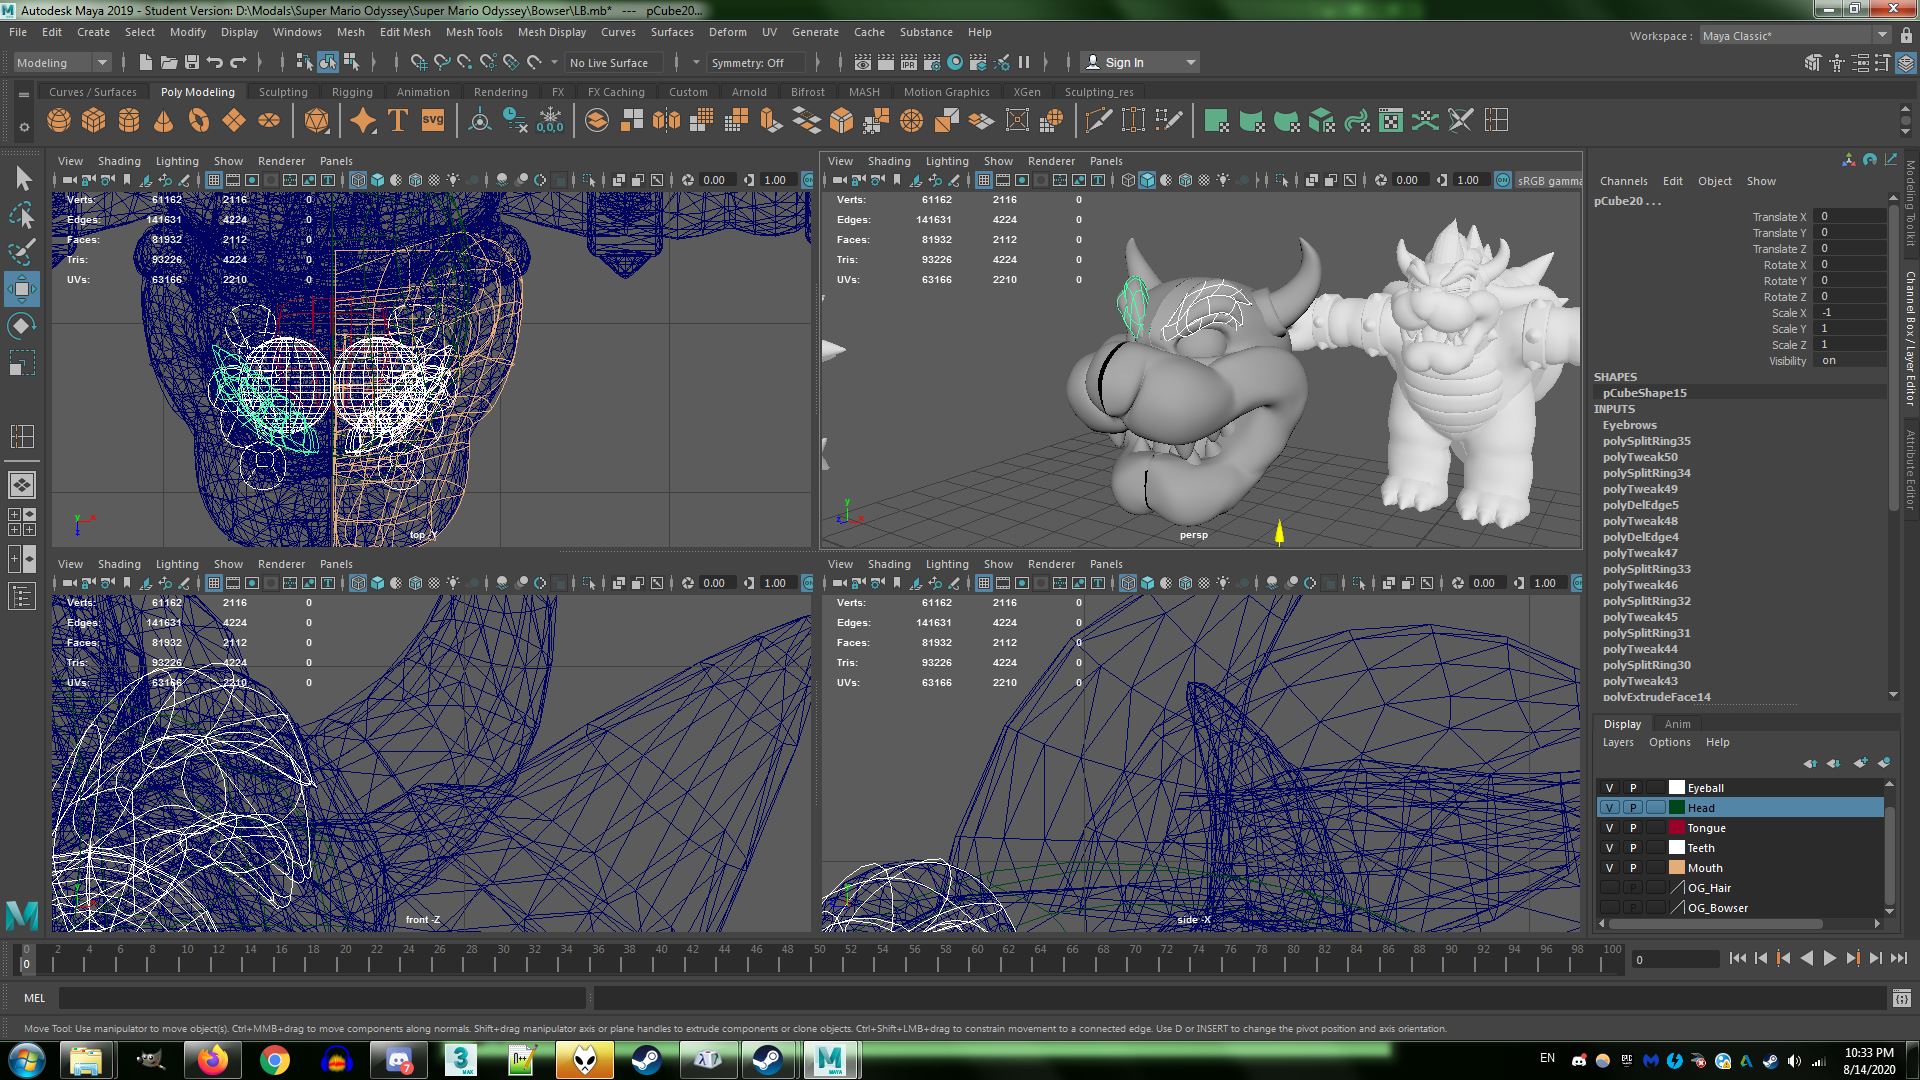Click the planar UV mapping green icon

(1216, 121)
